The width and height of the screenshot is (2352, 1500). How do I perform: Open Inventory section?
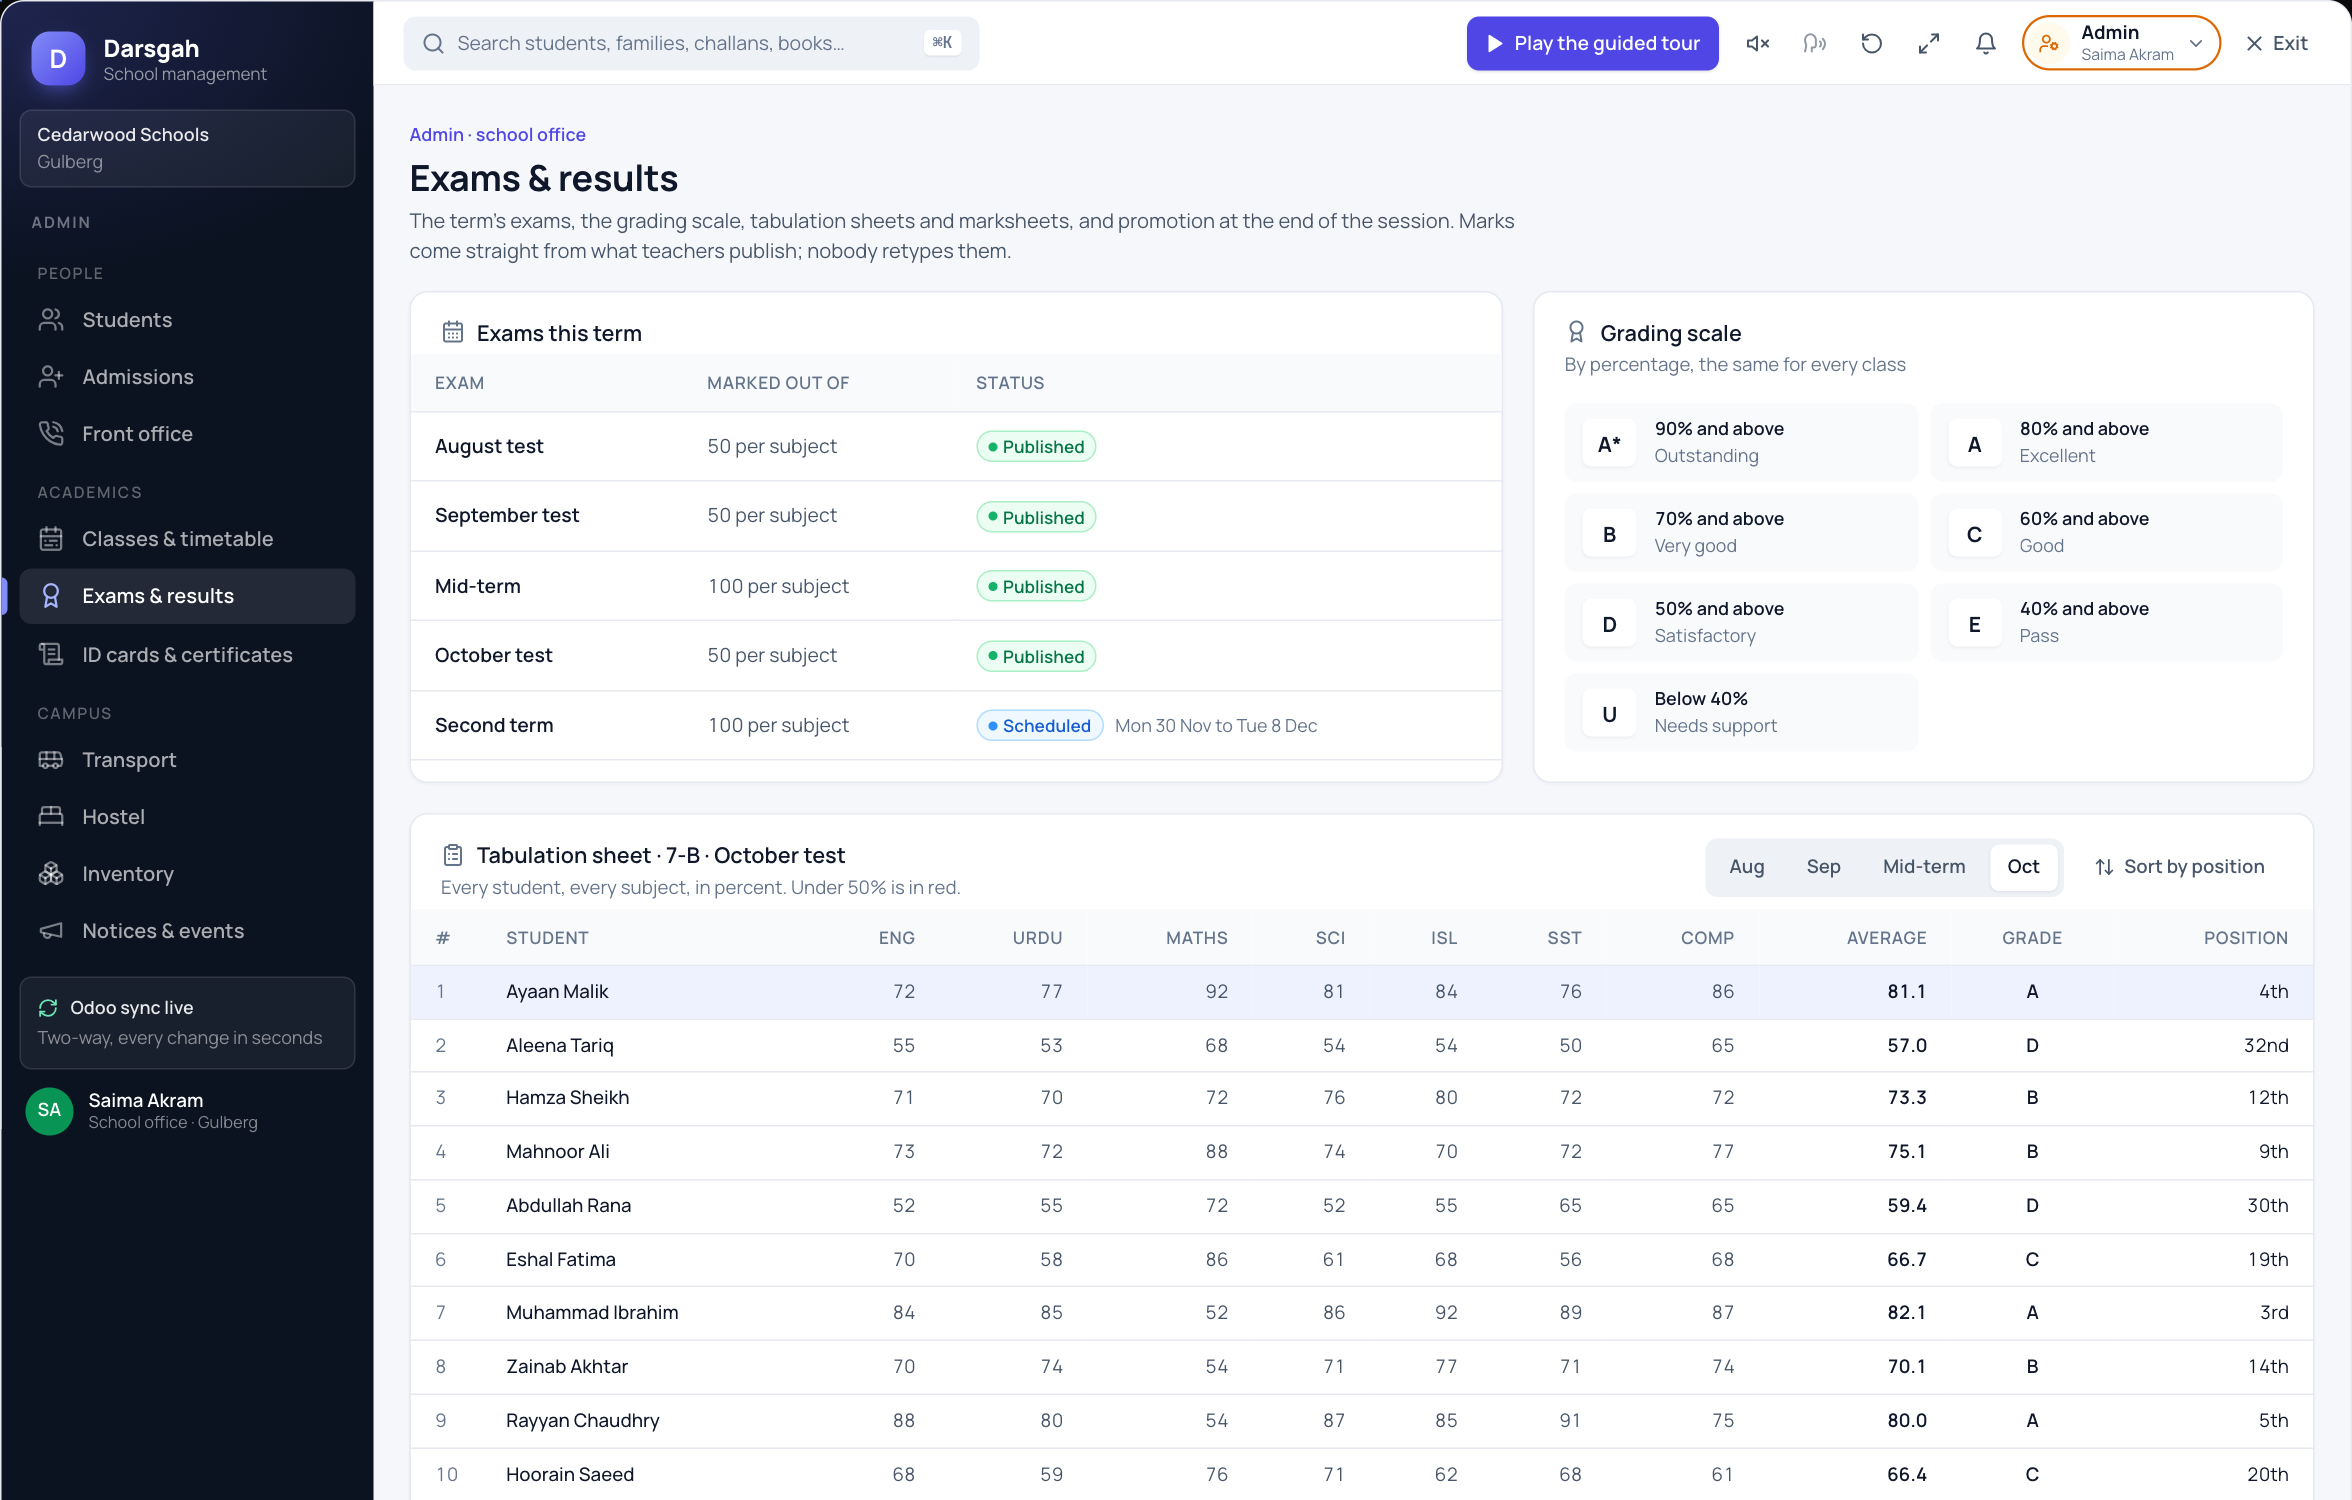pos(187,874)
